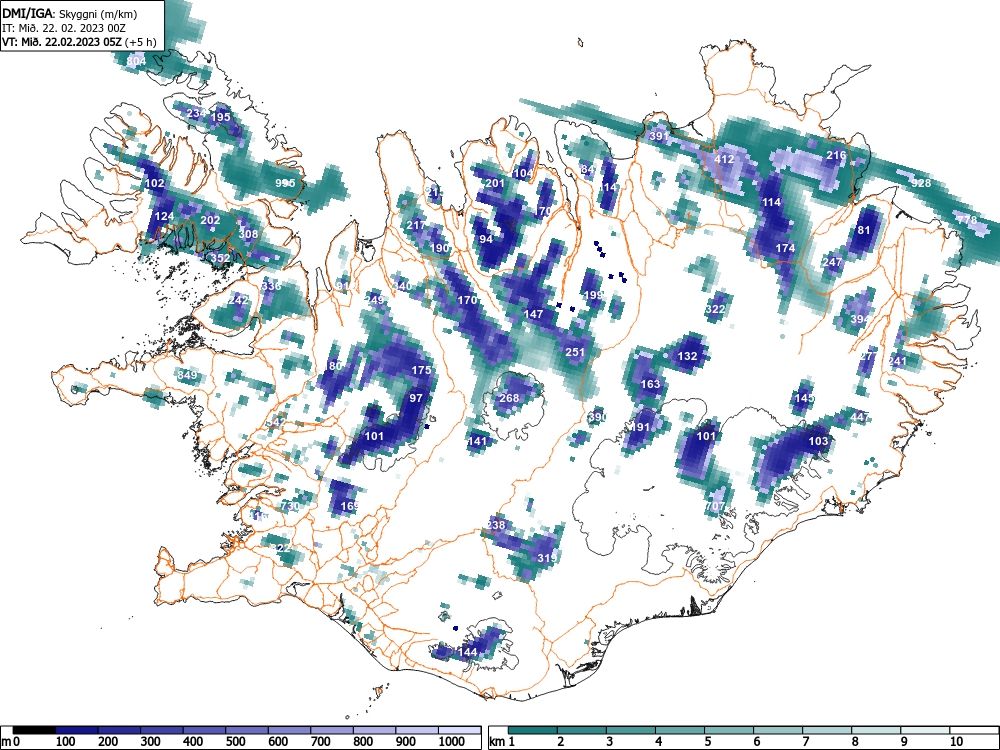This screenshot has width=1000, height=750.
Task: Click the 'km 1' legend label
Action: pyautogui.click(x=502, y=742)
